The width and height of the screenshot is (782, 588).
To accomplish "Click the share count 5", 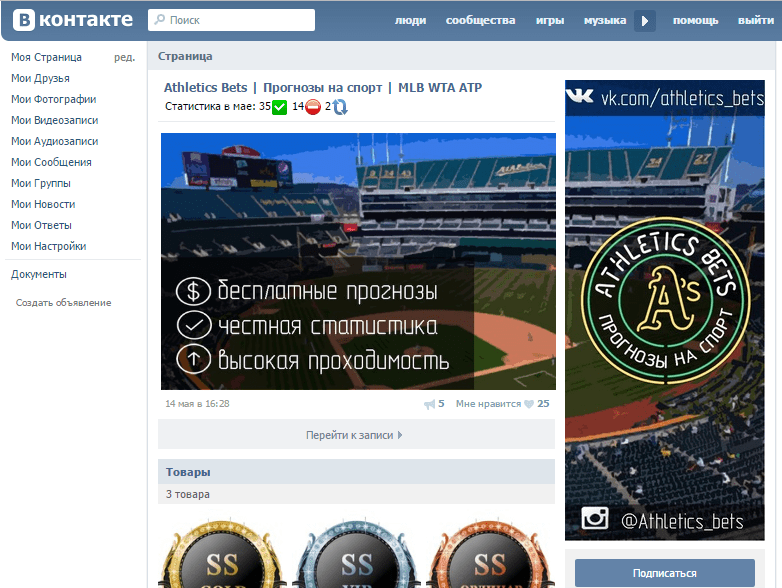I will point(441,403).
